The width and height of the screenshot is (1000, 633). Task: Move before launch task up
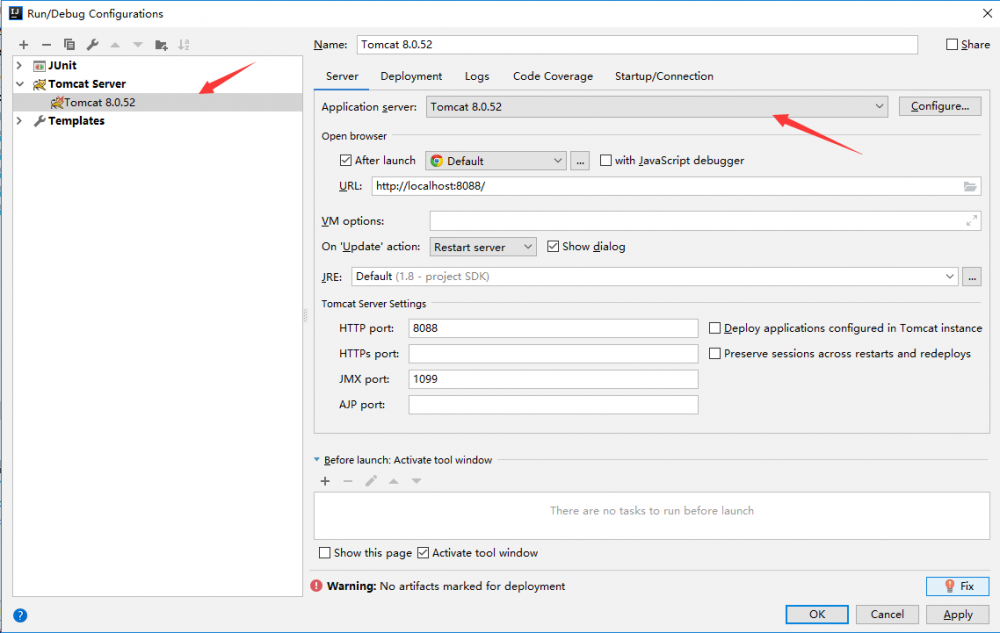393,481
